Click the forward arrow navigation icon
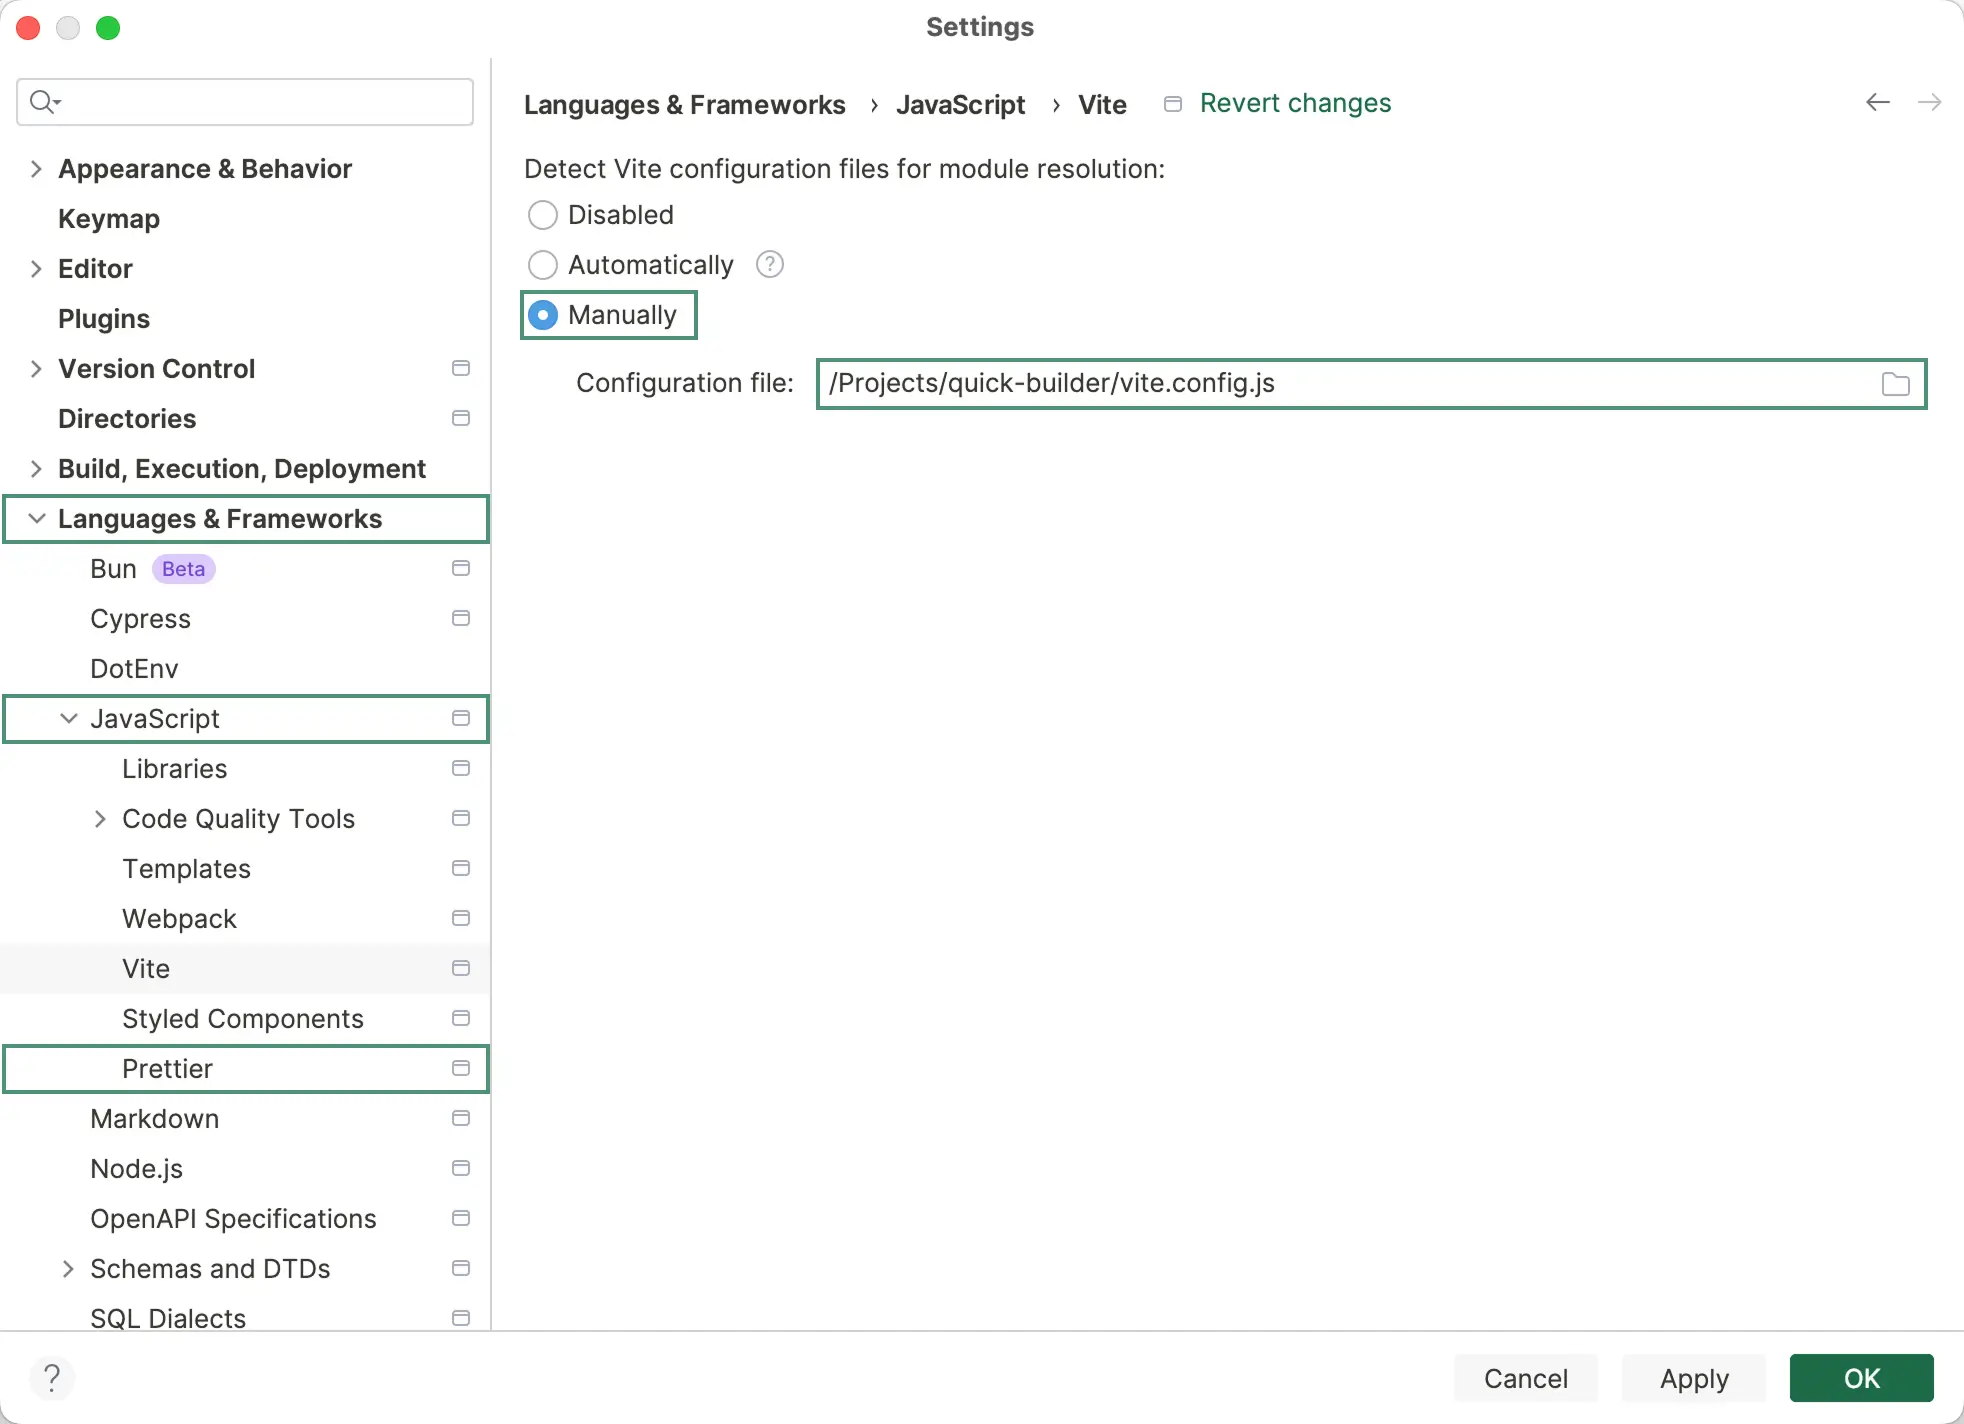This screenshot has width=1964, height=1424. click(x=1930, y=103)
